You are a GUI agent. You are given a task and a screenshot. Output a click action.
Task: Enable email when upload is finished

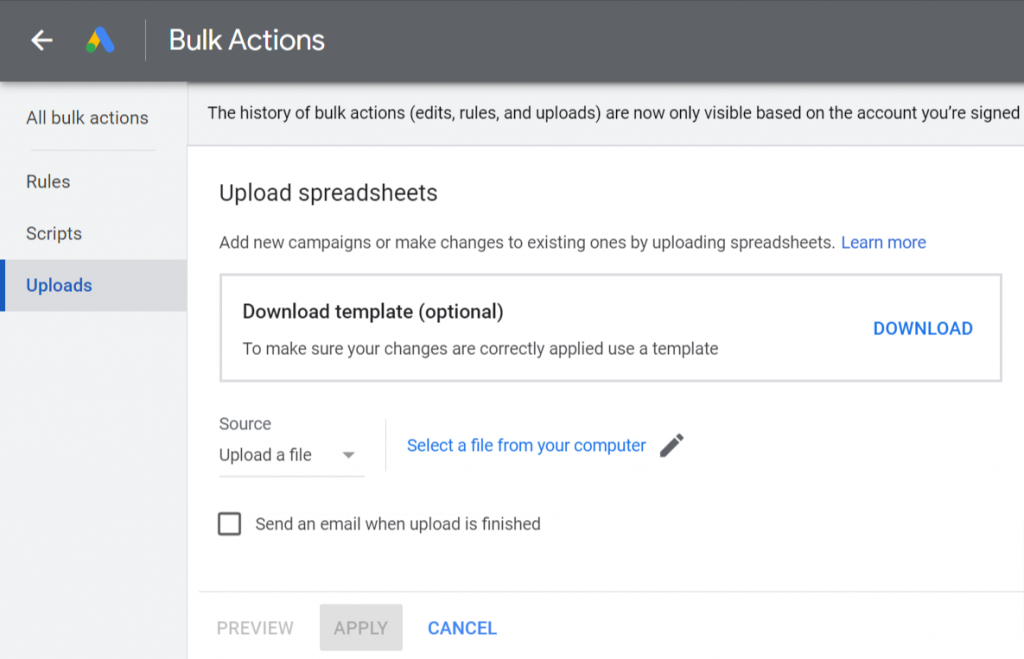click(229, 524)
